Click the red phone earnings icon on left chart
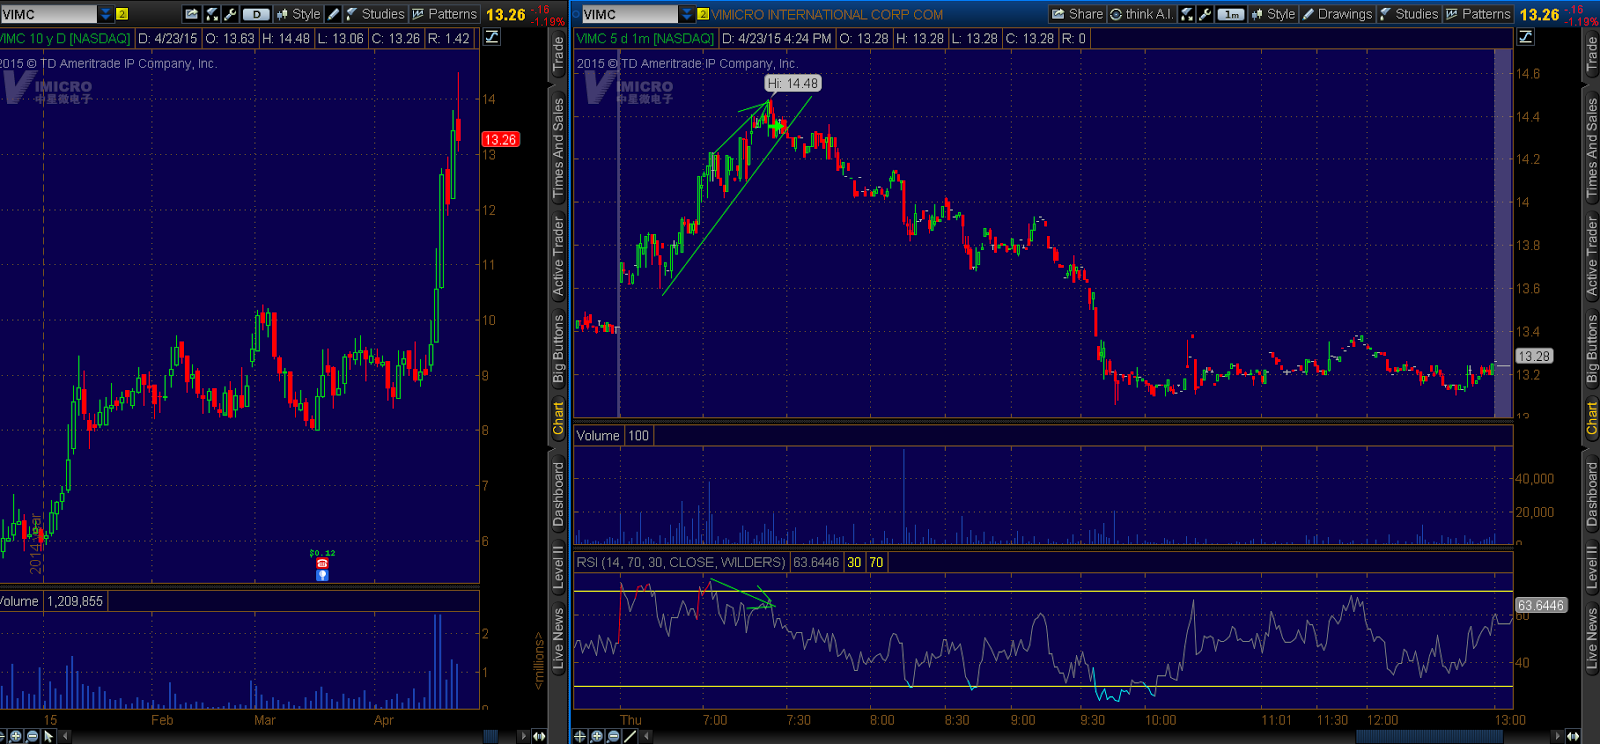1600x744 pixels. pyautogui.click(x=322, y=564)
